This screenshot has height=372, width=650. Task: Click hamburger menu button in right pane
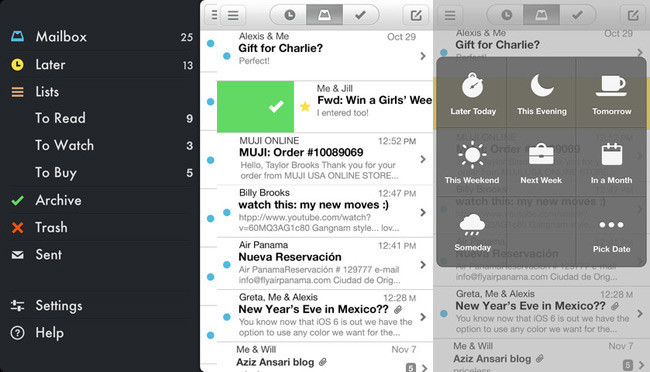tap(450, 15)
